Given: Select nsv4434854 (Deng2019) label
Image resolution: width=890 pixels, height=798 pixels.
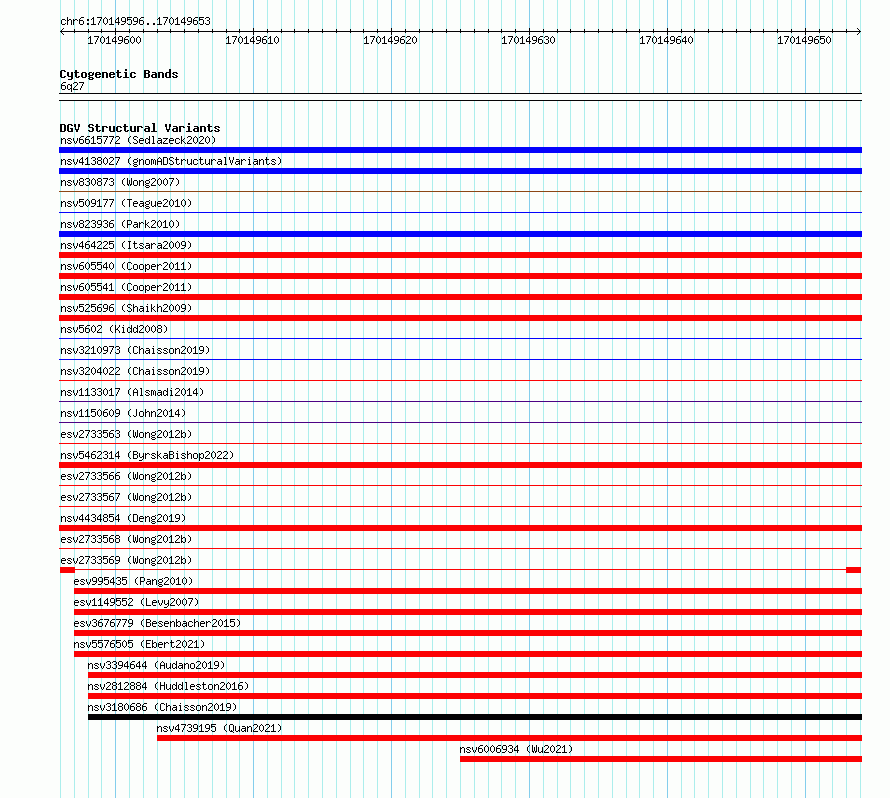Looking at the screenshot, I should (x=123, y=518).
